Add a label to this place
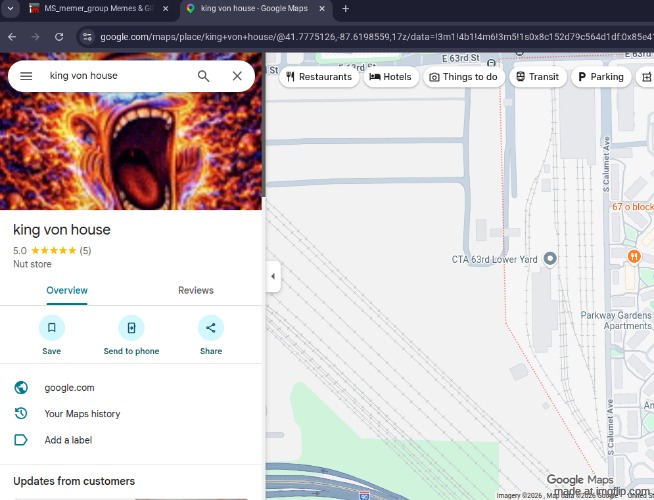This screenshot has width=654, height=500. tap(68, 440)
